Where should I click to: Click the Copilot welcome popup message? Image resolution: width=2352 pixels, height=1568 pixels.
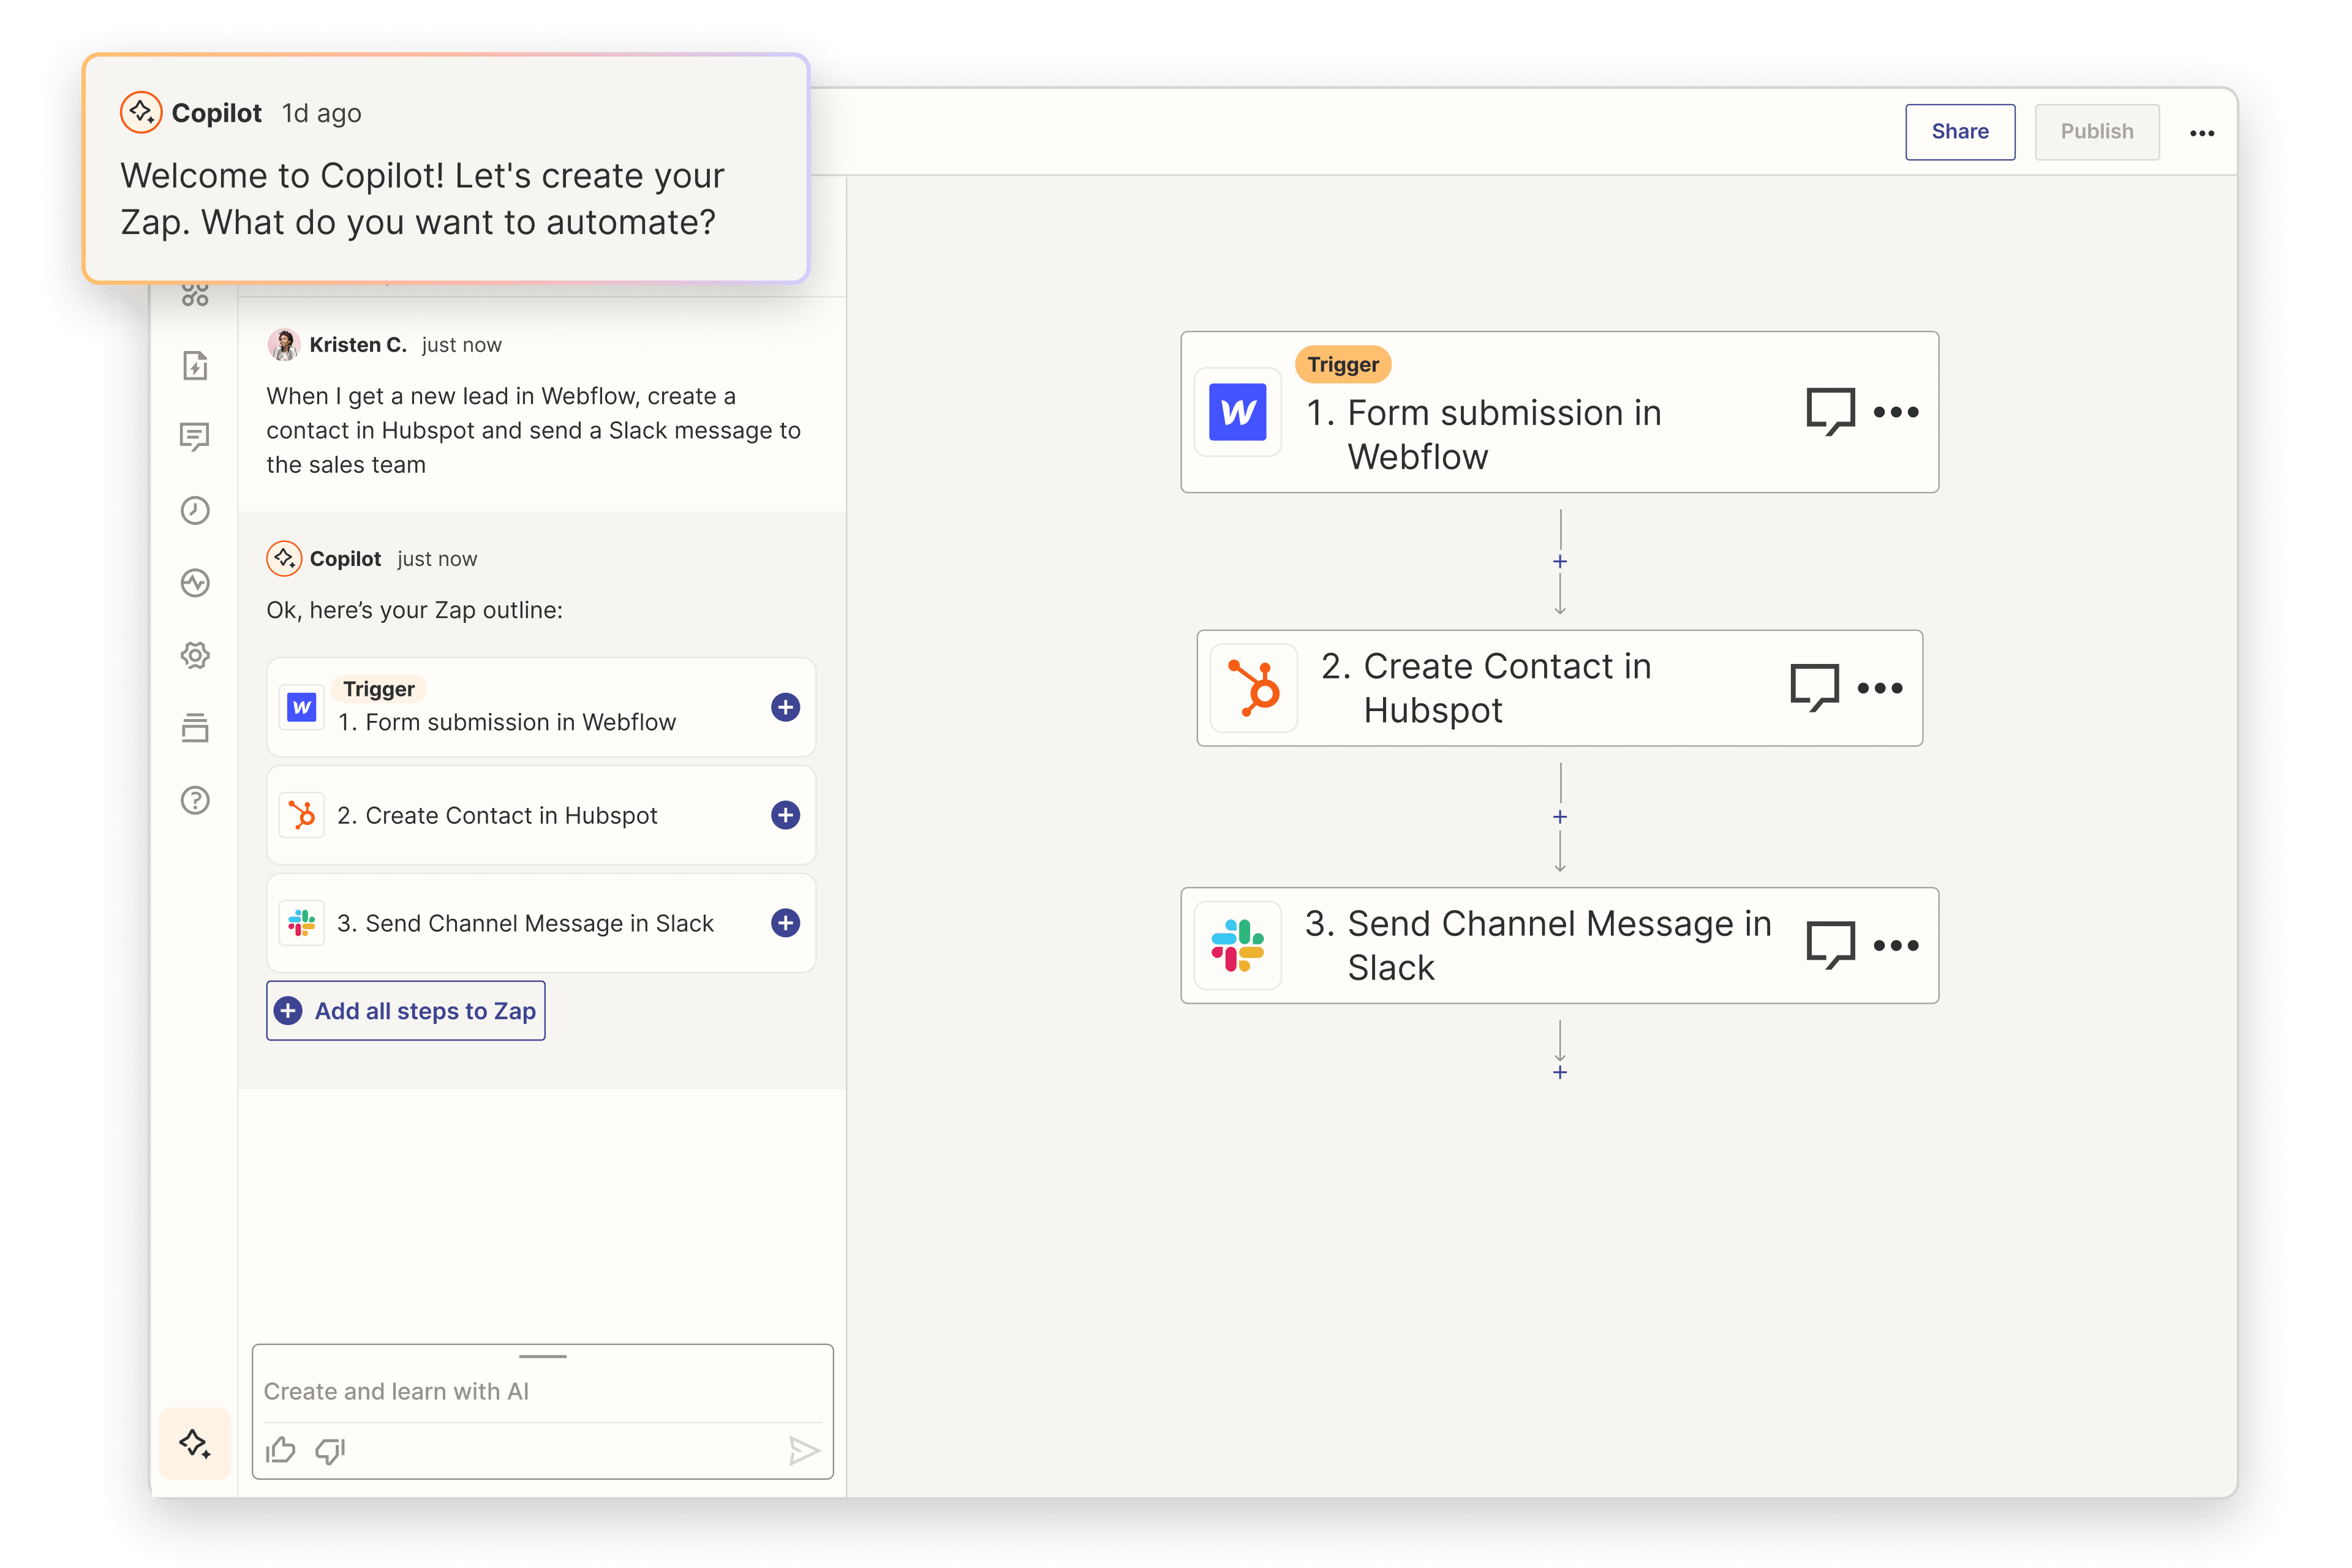tap(446, 168)
